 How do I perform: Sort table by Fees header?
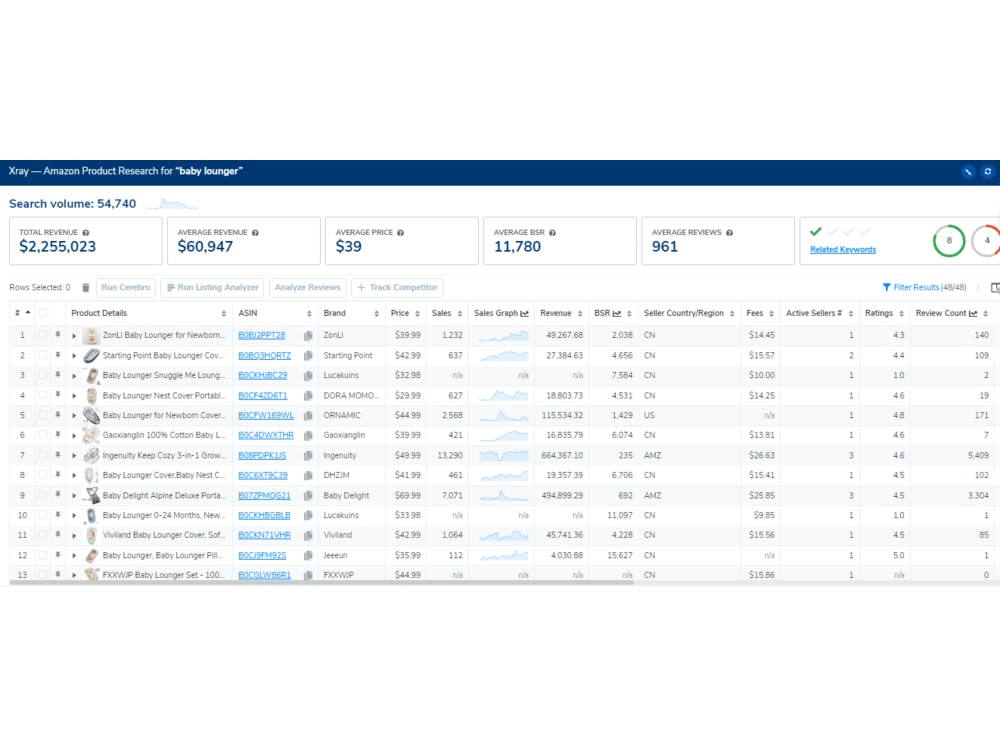[754, 313]
